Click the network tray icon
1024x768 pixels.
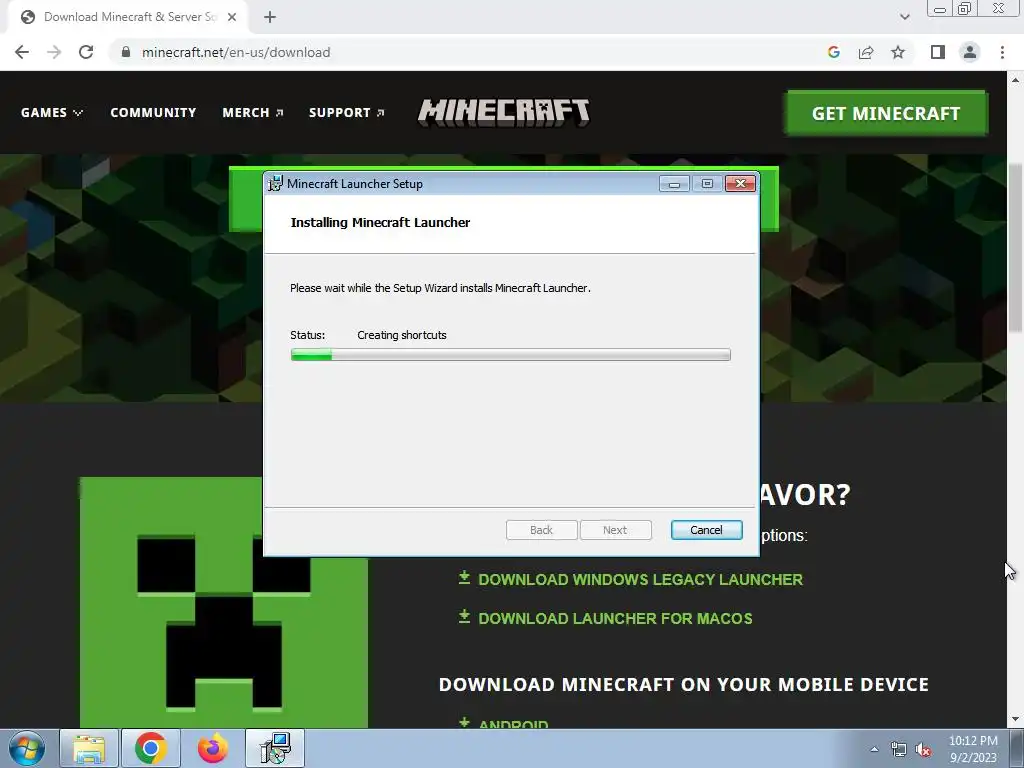point(899,749)
